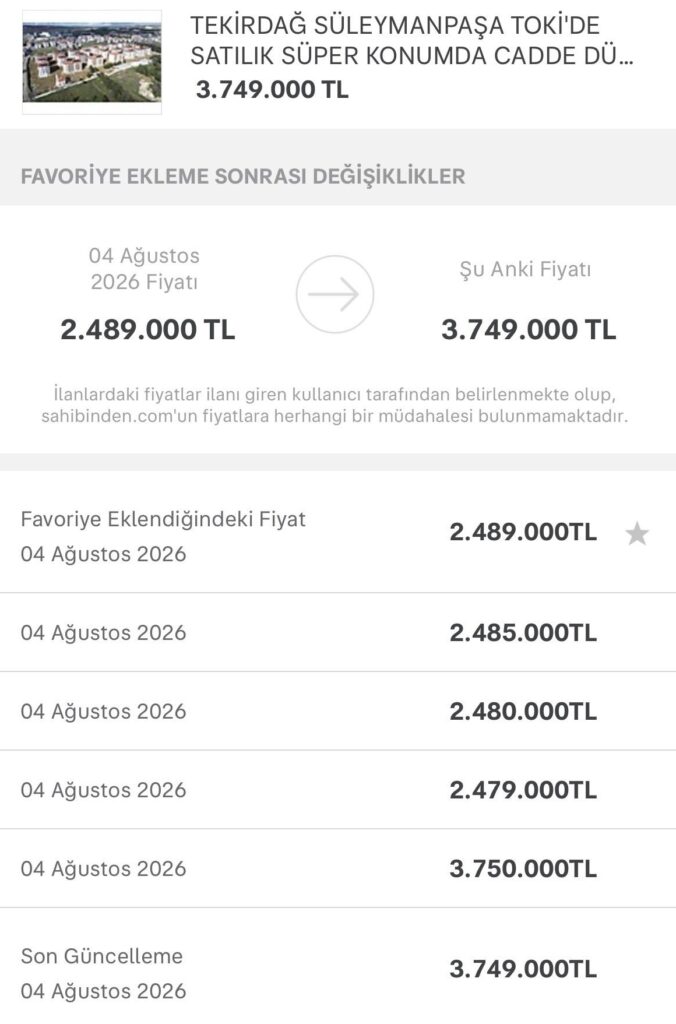
Task: Select the FAVORİYE EKLEME SONRASI DEĞİŞİKLİKLER header
Action: coord(243,176)
